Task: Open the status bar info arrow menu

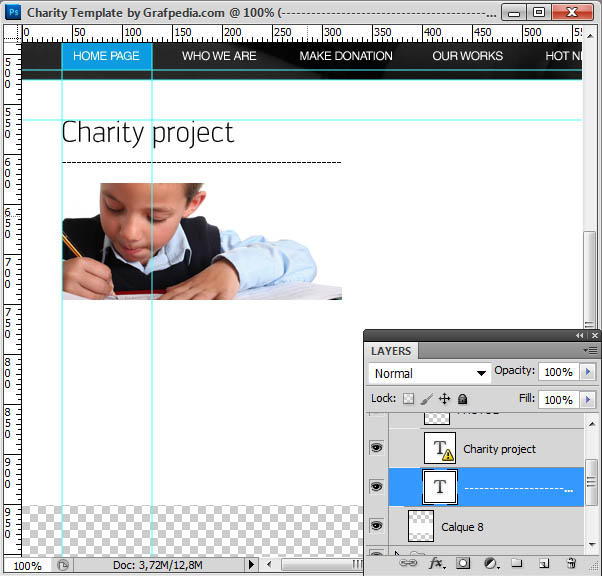Action: (251, 564)
